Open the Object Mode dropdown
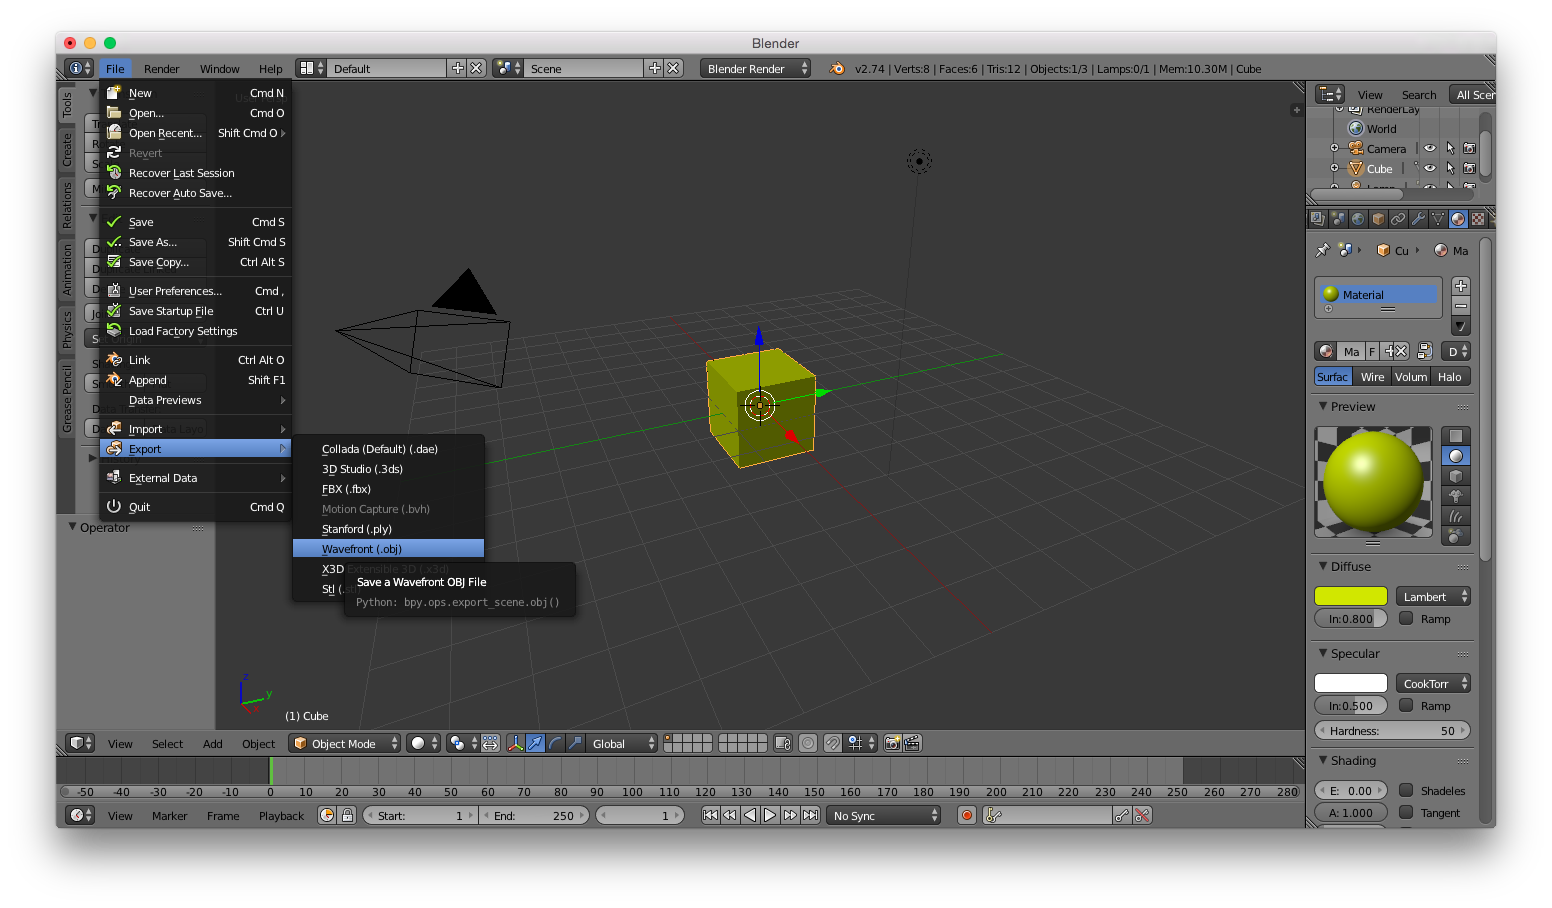This screenshot has height=908, width=1552. pyautogui.click(x=345, y=743)
